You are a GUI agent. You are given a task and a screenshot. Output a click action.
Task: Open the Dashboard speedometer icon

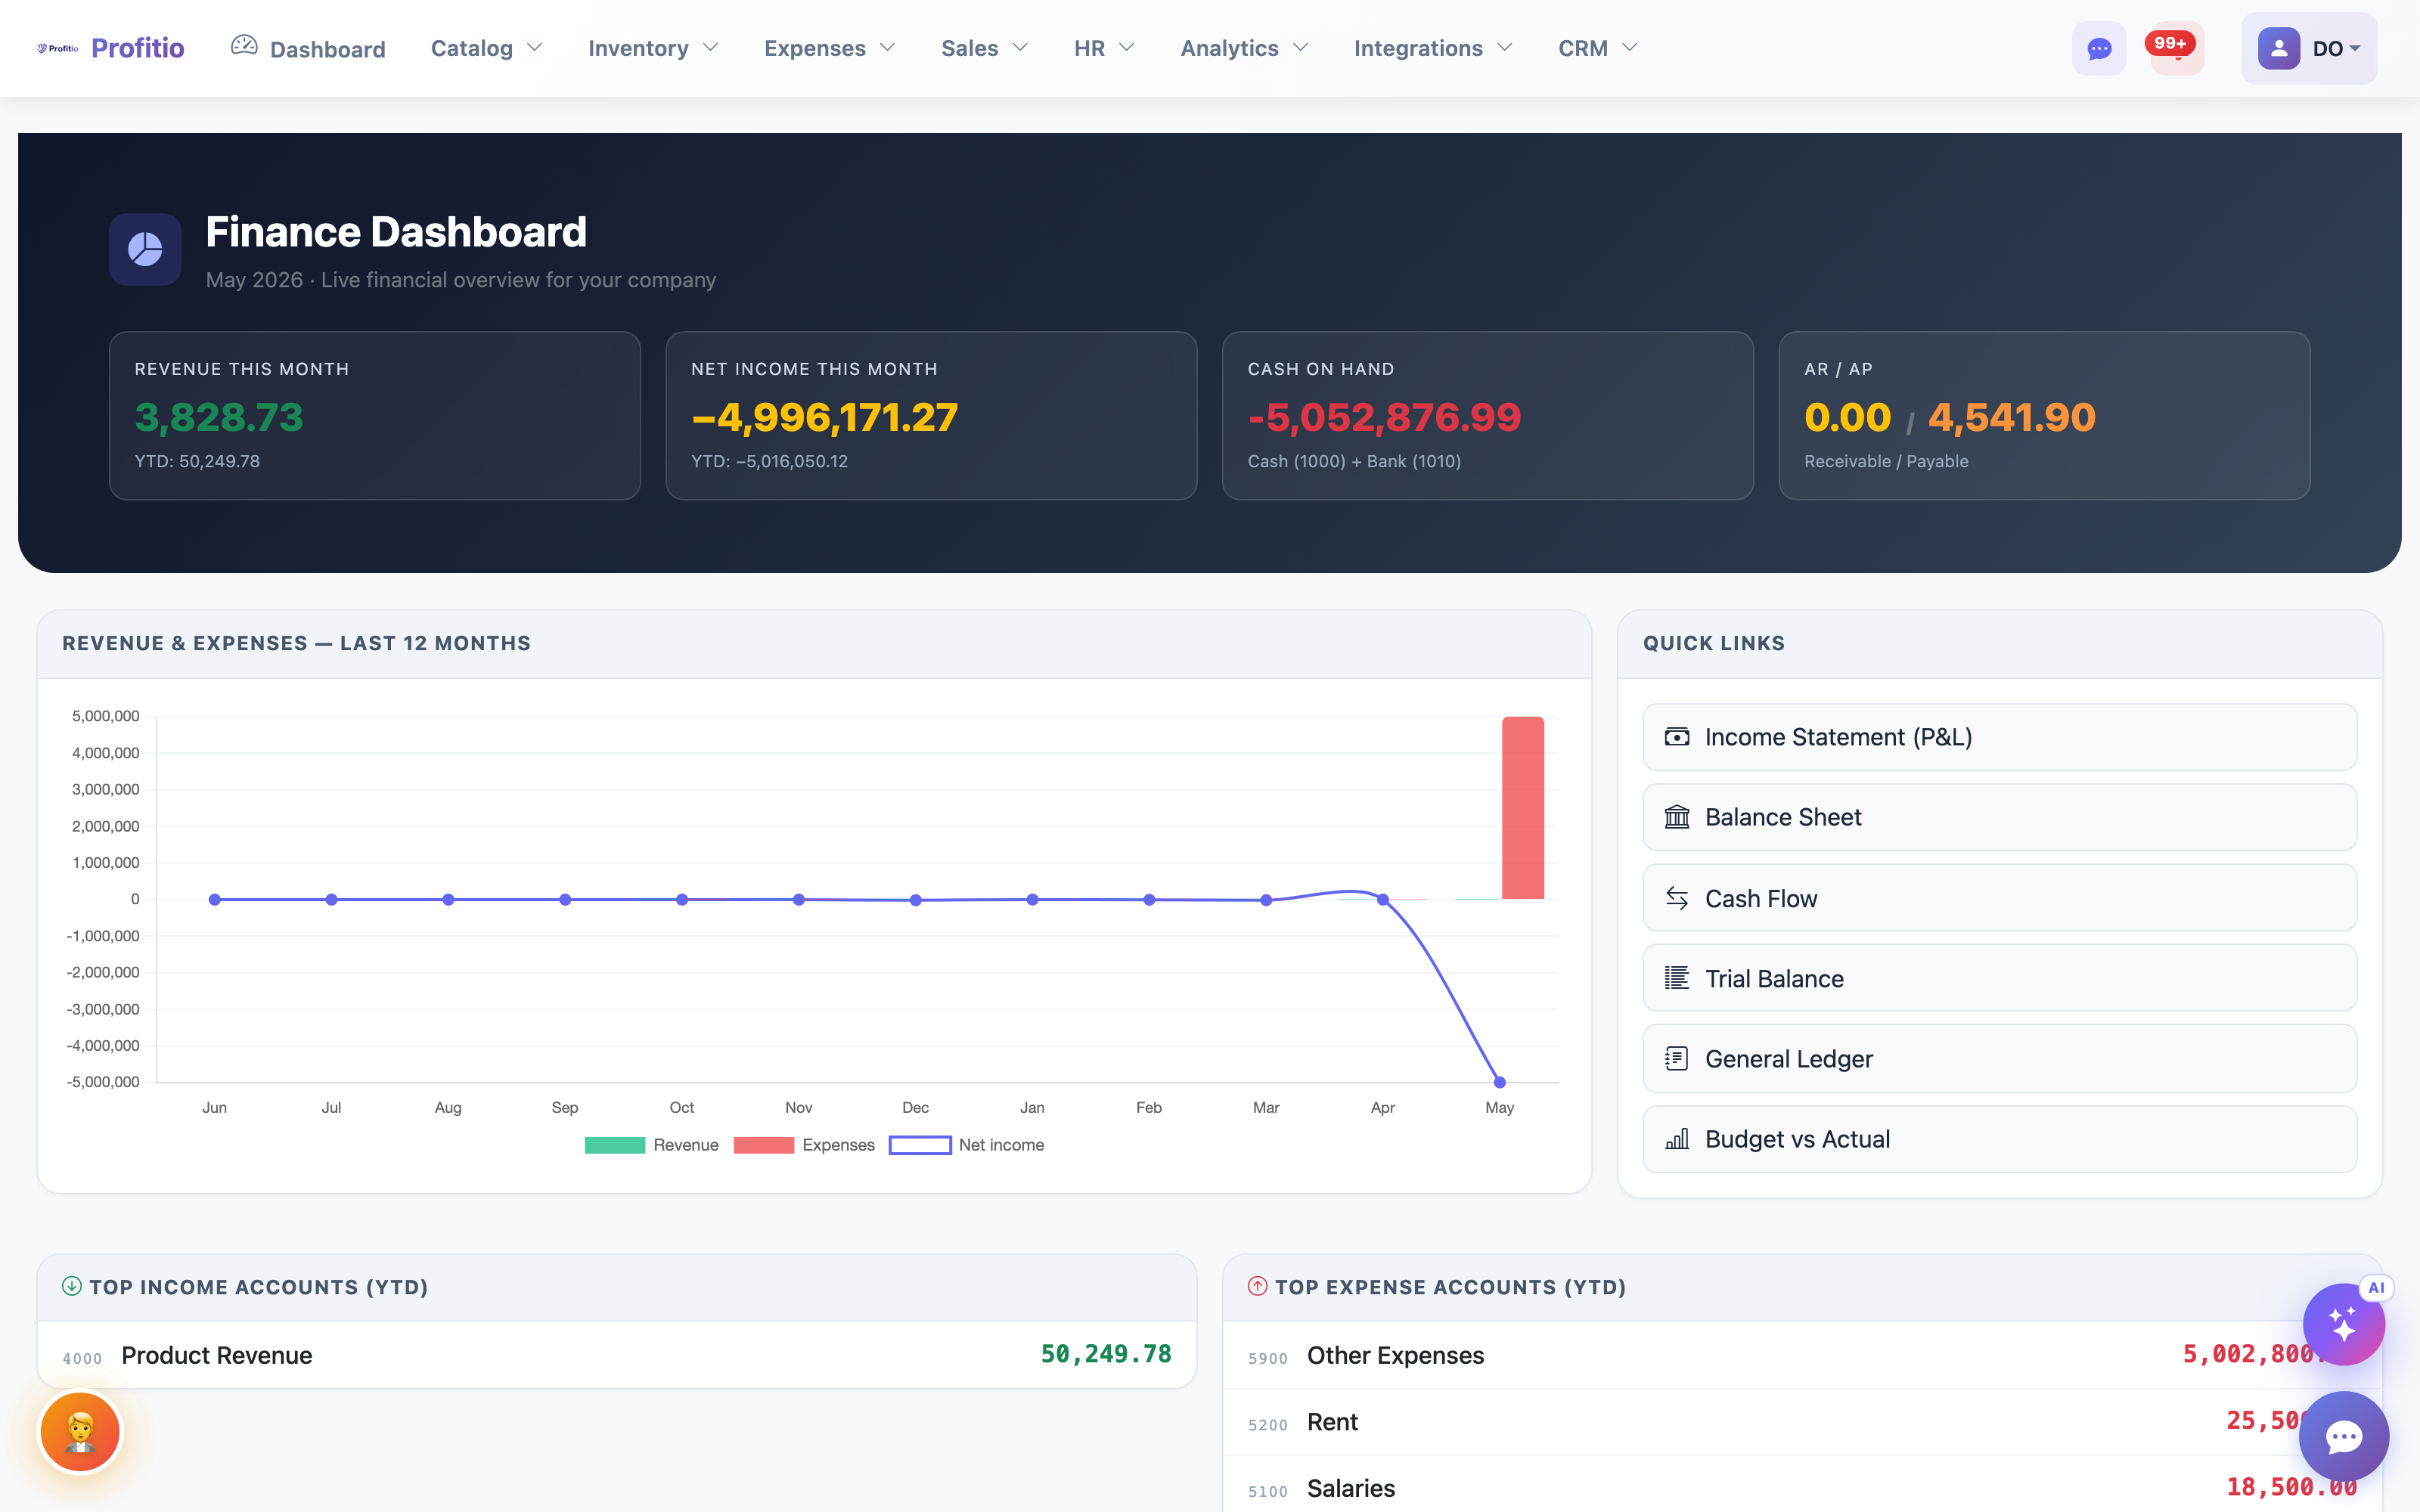pos(244,46)
